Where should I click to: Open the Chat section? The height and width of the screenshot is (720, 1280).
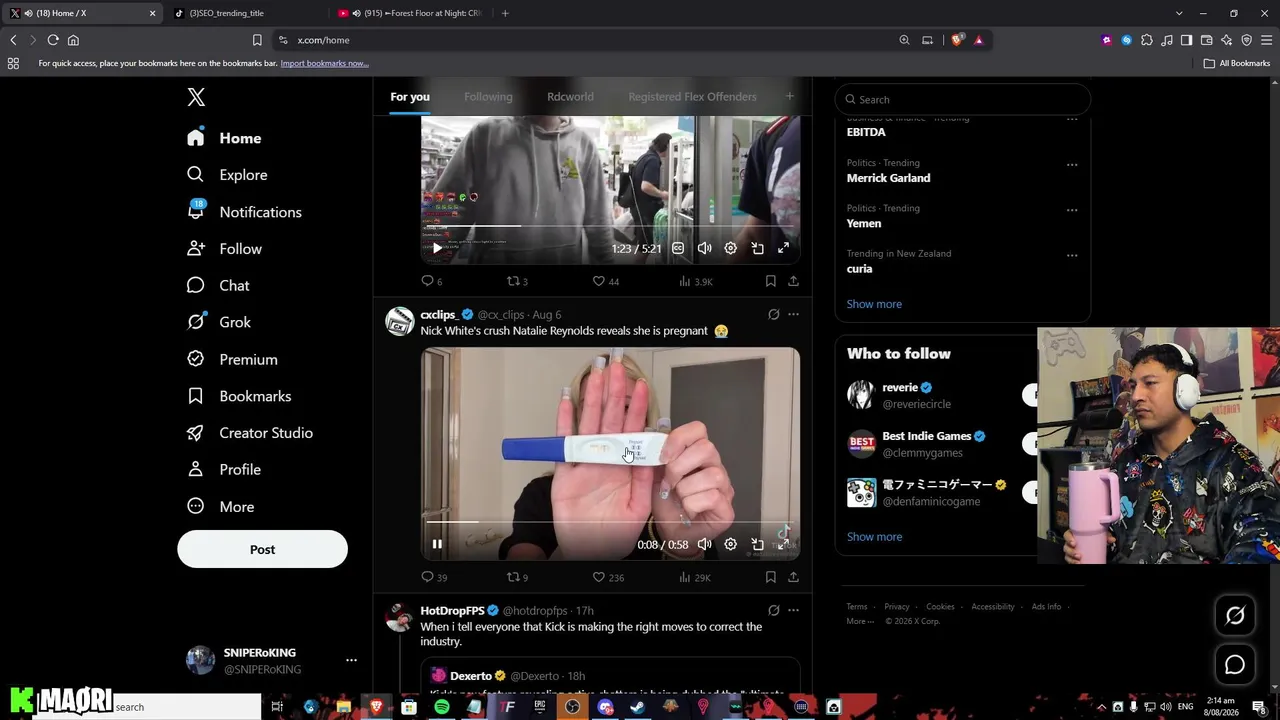click(218, 286)
